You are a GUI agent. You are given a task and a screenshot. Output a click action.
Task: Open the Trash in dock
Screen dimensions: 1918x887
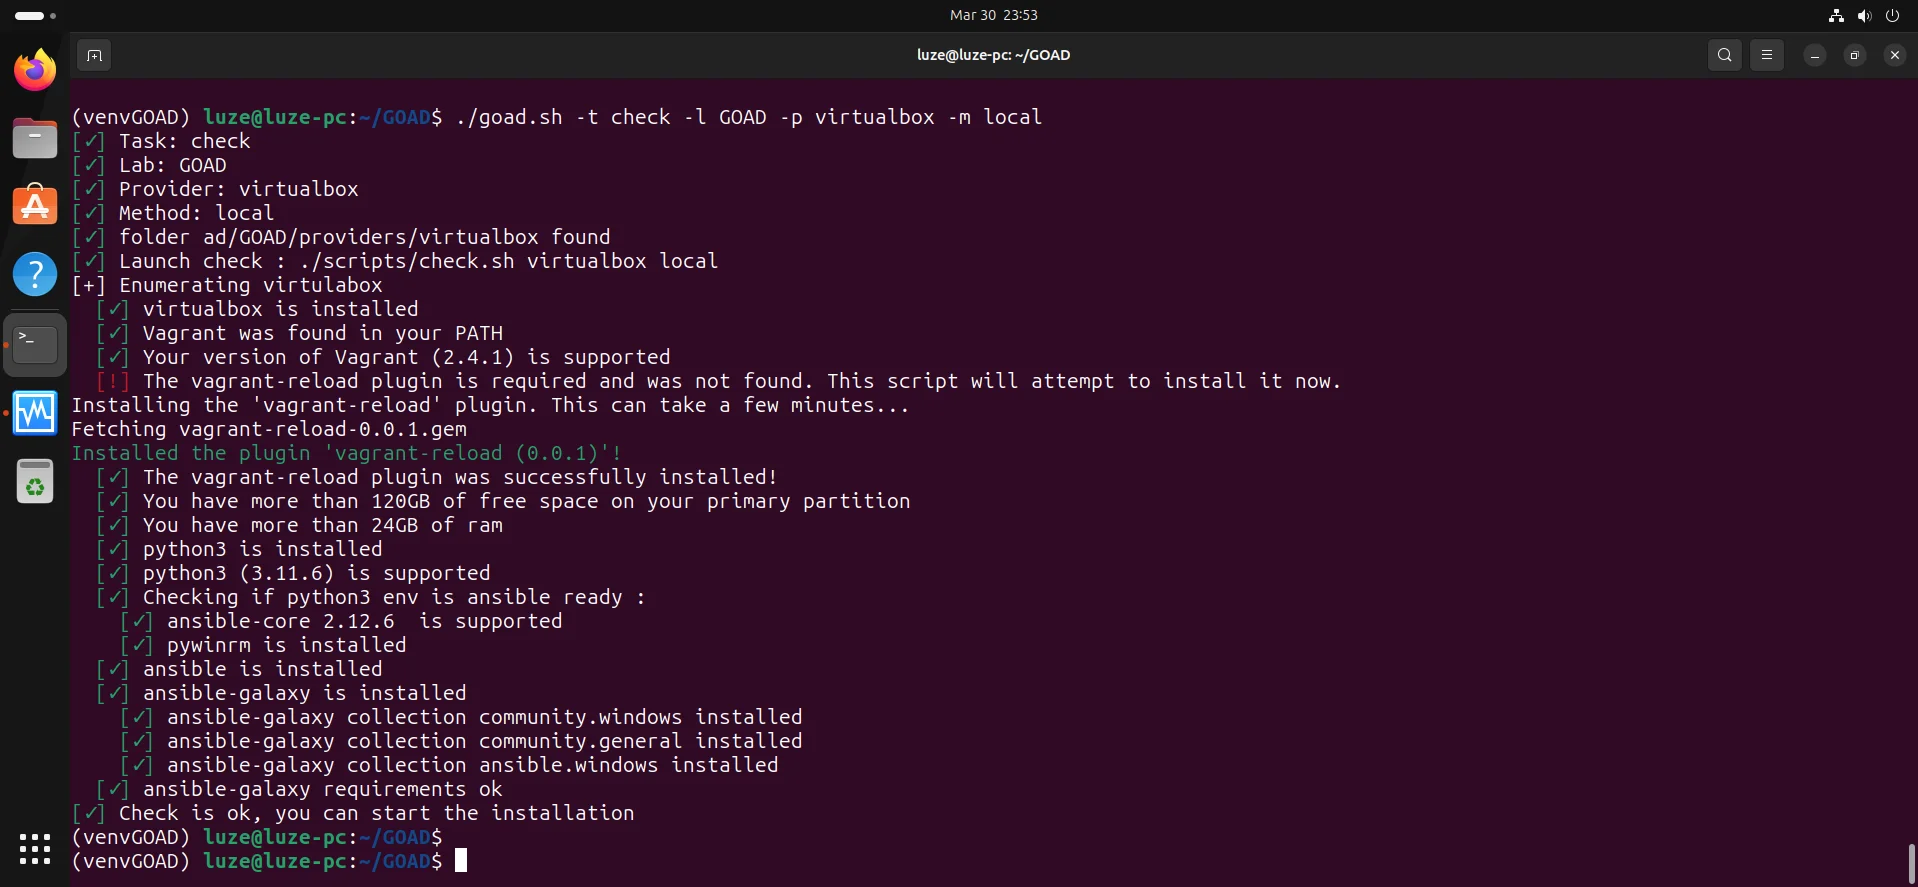[35, 482]
